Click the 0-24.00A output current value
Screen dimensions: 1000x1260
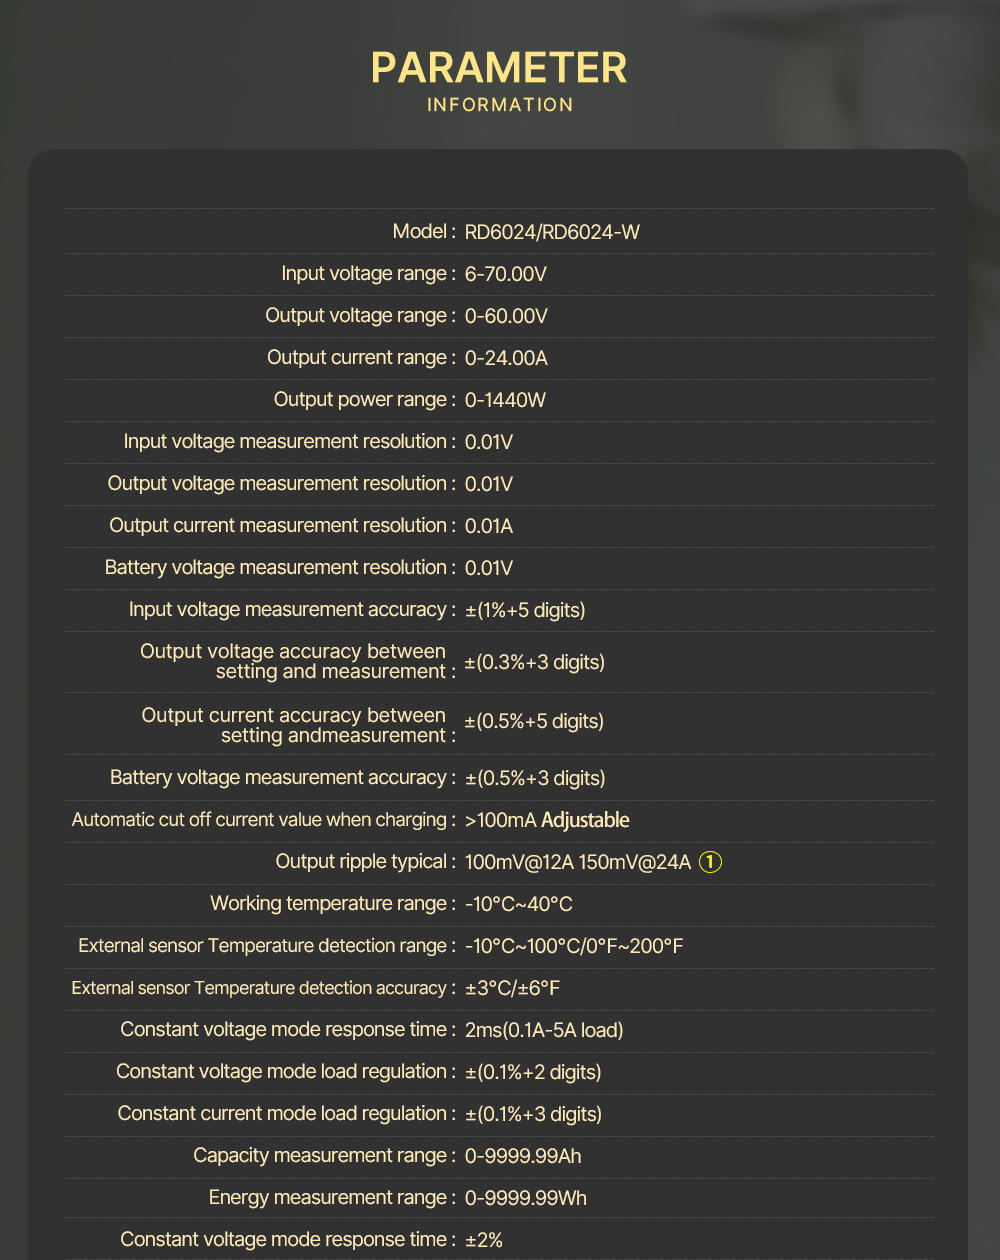click(x=506, y=358)
